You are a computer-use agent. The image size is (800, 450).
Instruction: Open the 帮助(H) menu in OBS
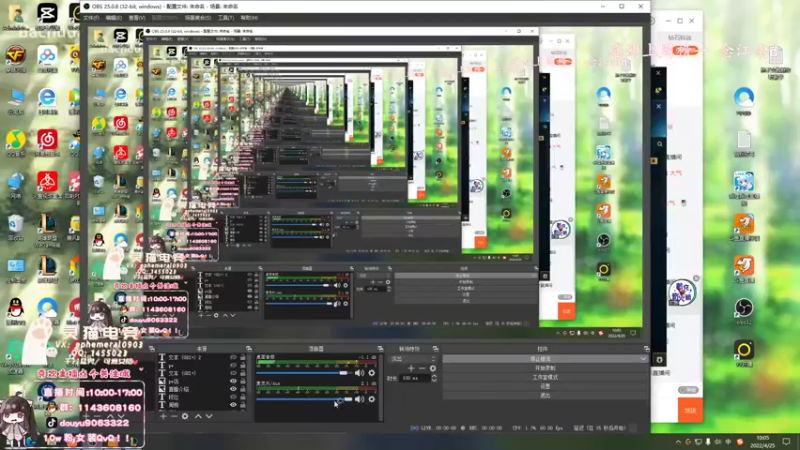249,18
